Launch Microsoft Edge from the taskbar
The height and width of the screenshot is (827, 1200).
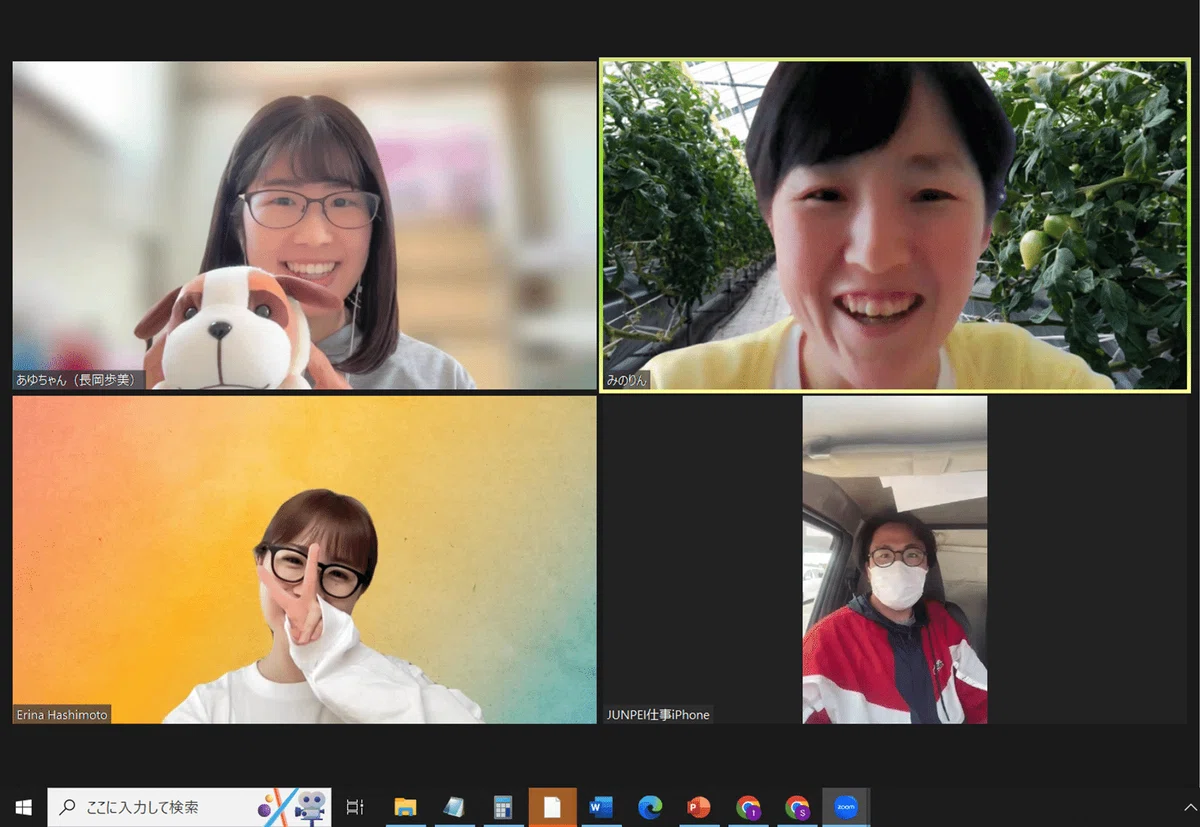(650, 807)
